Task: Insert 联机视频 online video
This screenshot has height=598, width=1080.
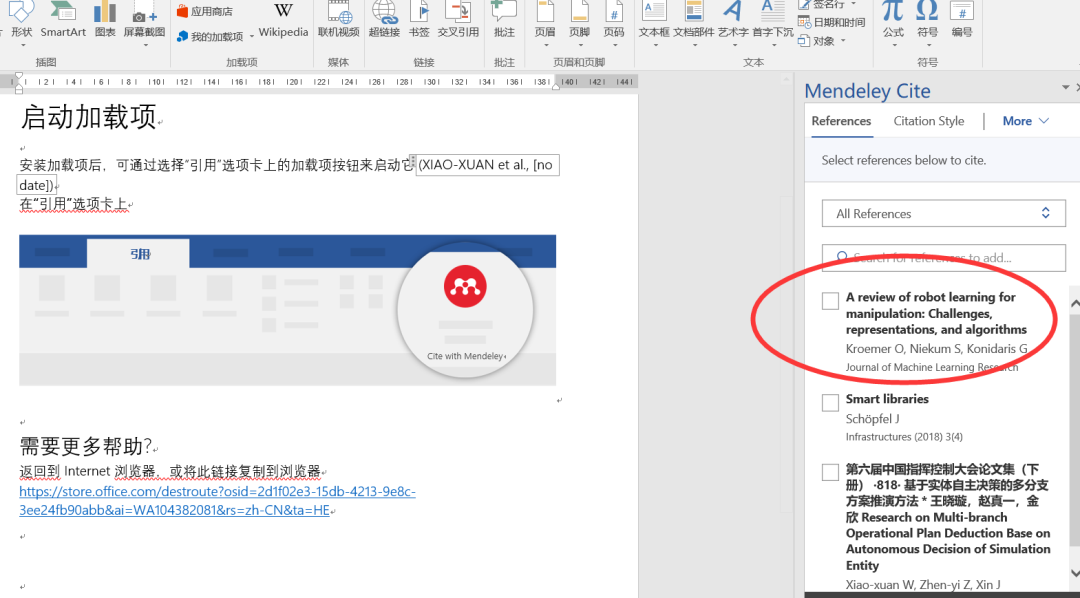Action: click(x=338, y=19)
